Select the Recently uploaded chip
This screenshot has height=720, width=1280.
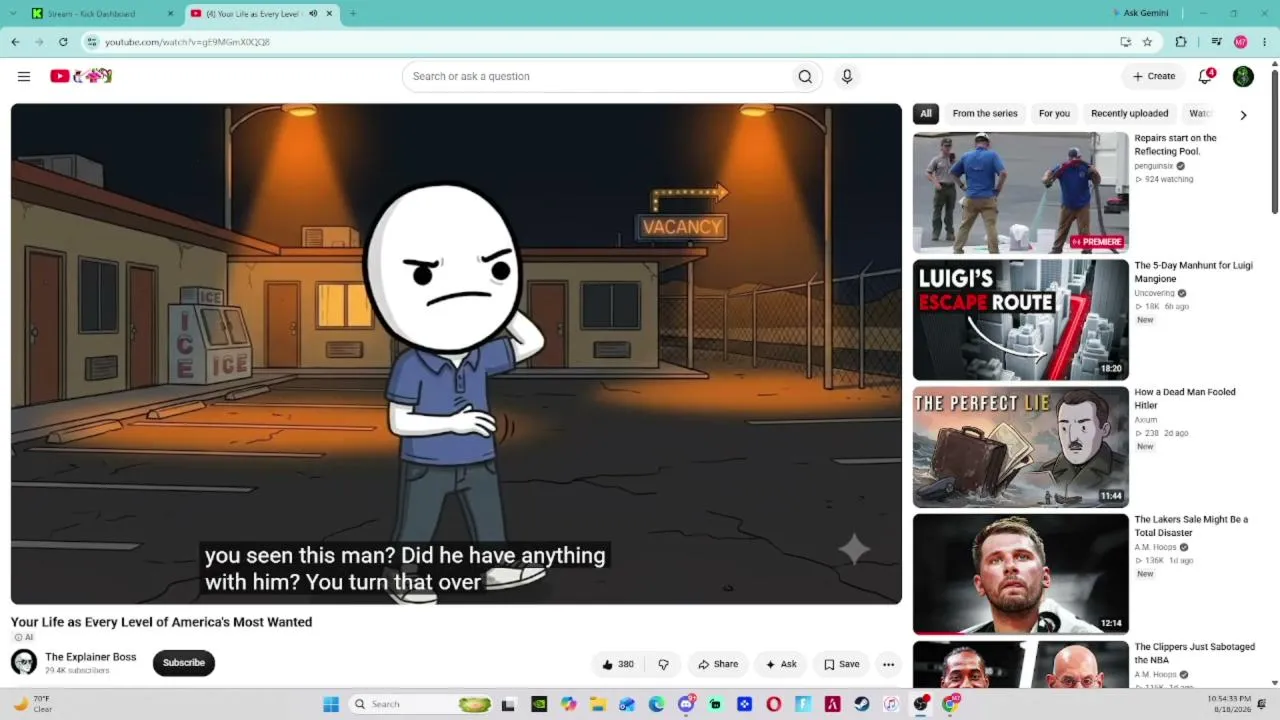1130,114
